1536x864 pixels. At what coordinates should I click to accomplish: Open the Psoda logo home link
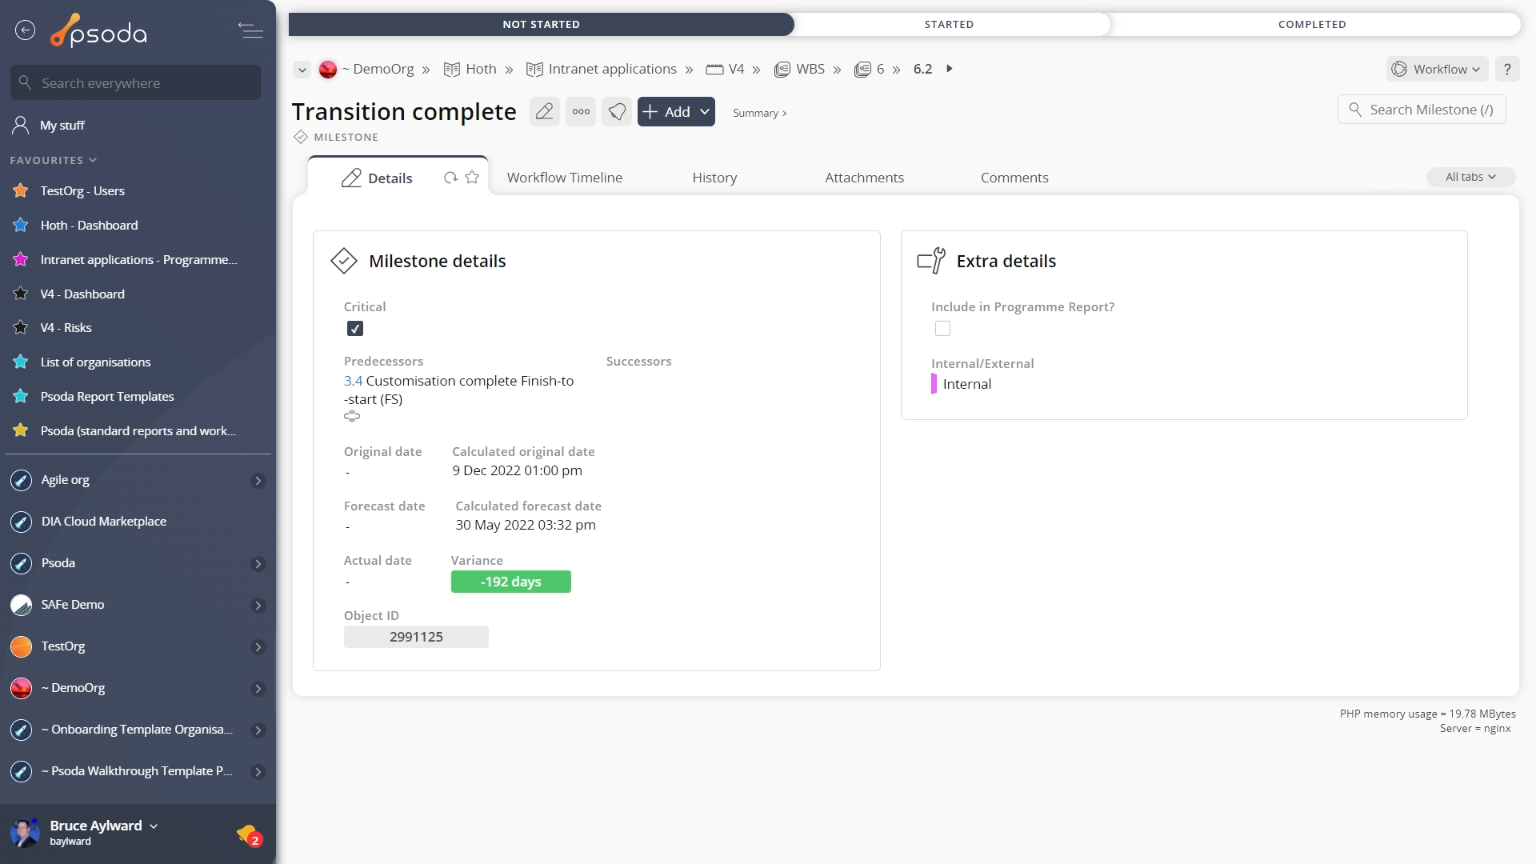click(99, 32)
